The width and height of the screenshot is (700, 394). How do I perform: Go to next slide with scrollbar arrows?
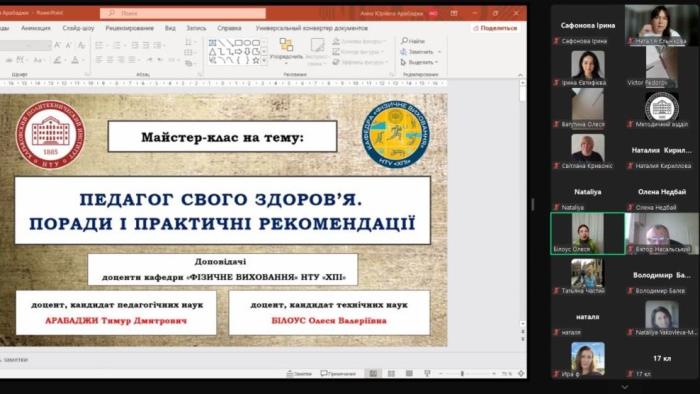click(523, 340)
